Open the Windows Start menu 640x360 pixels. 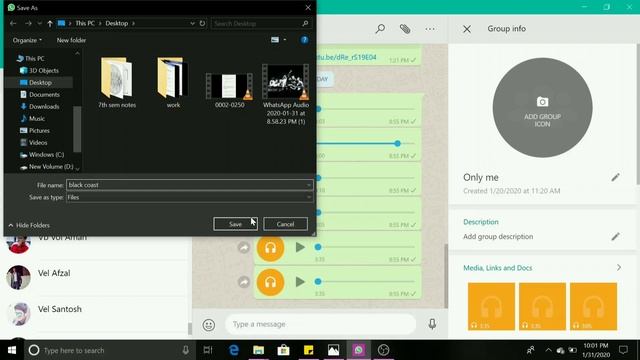[12, 350]
